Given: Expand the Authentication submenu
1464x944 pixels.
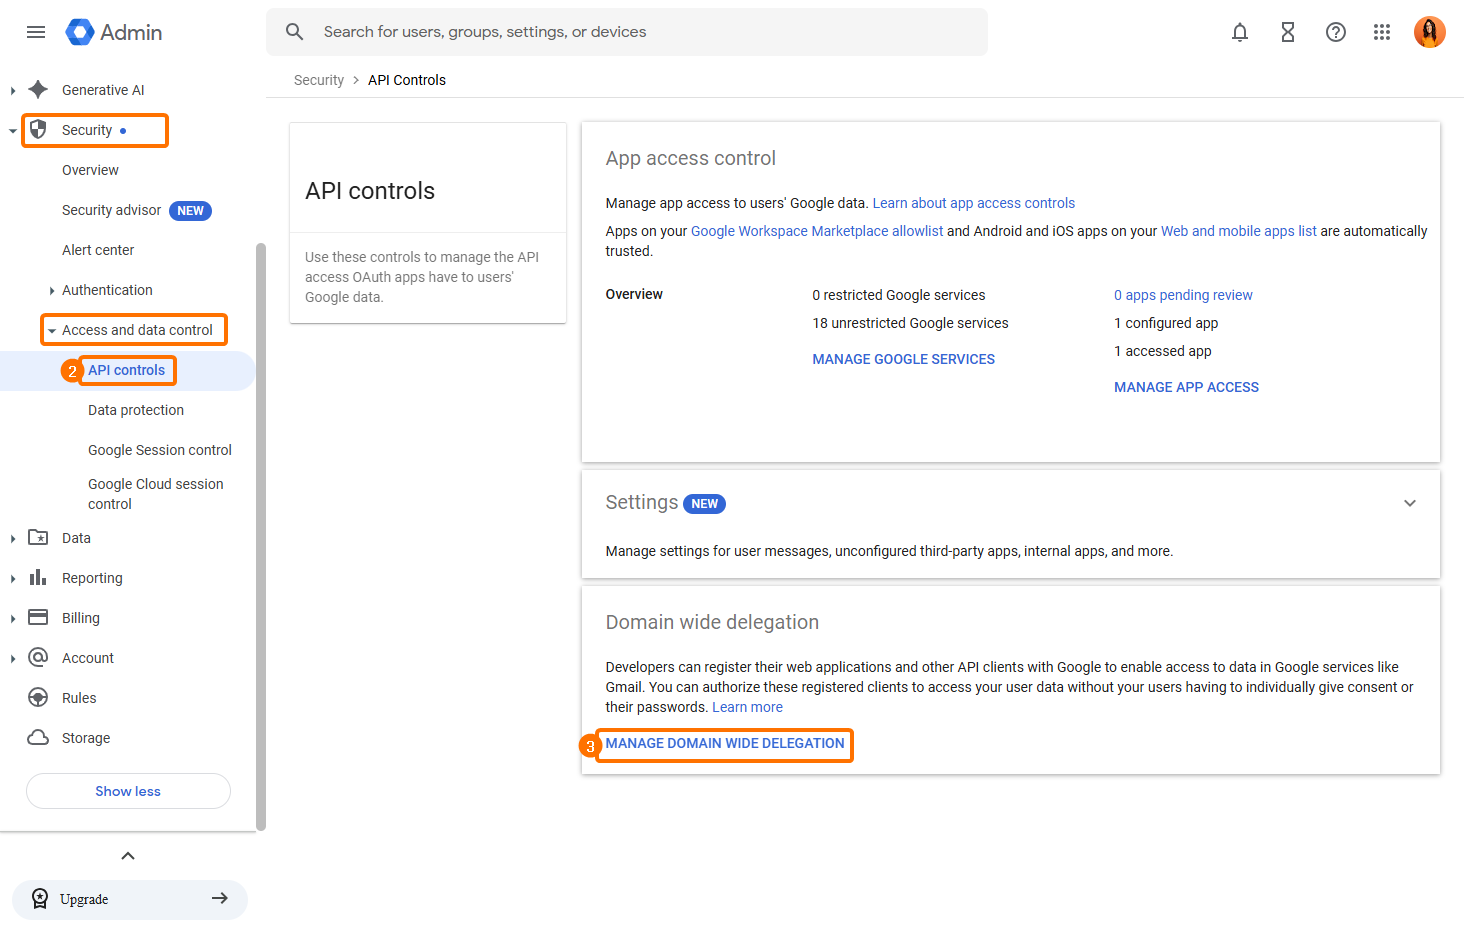Looking at the screenshot, I should pos(52,291).
